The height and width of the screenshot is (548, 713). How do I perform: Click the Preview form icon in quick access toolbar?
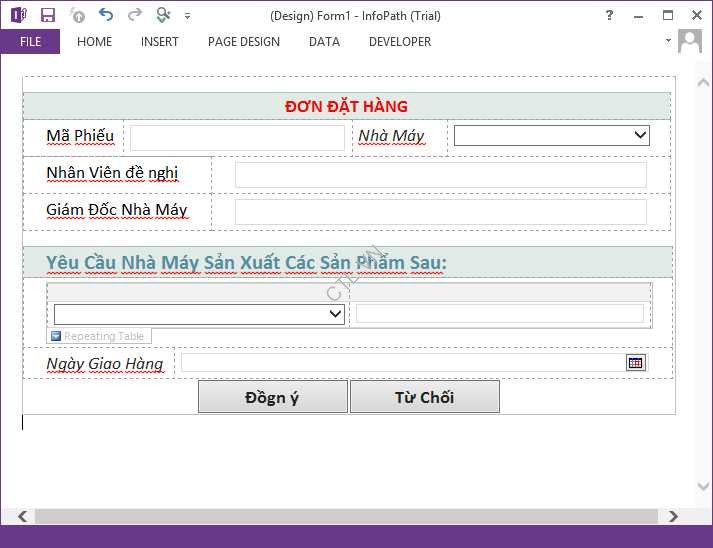(x=163, y=15)
